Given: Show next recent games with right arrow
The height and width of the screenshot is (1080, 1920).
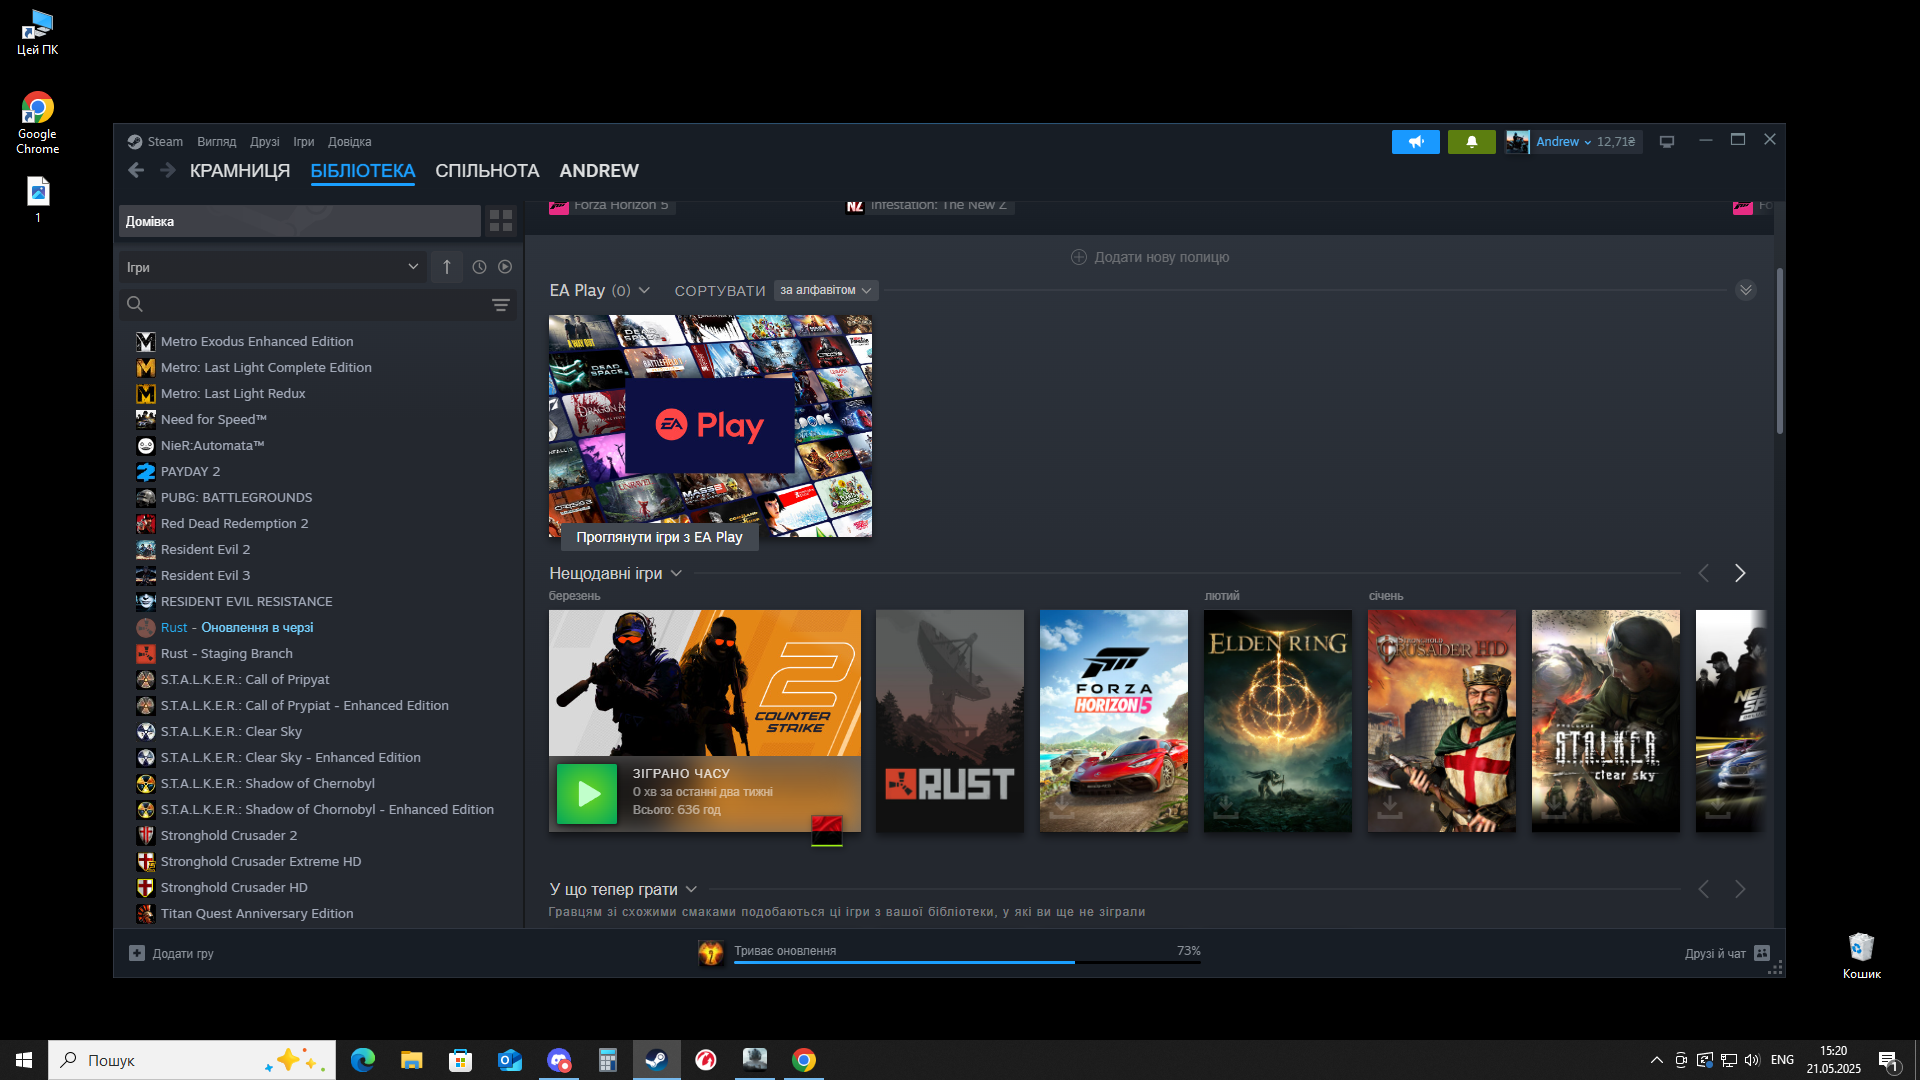Looking at the screenshot, I should pyautogui.click(x=1740, y=573).
